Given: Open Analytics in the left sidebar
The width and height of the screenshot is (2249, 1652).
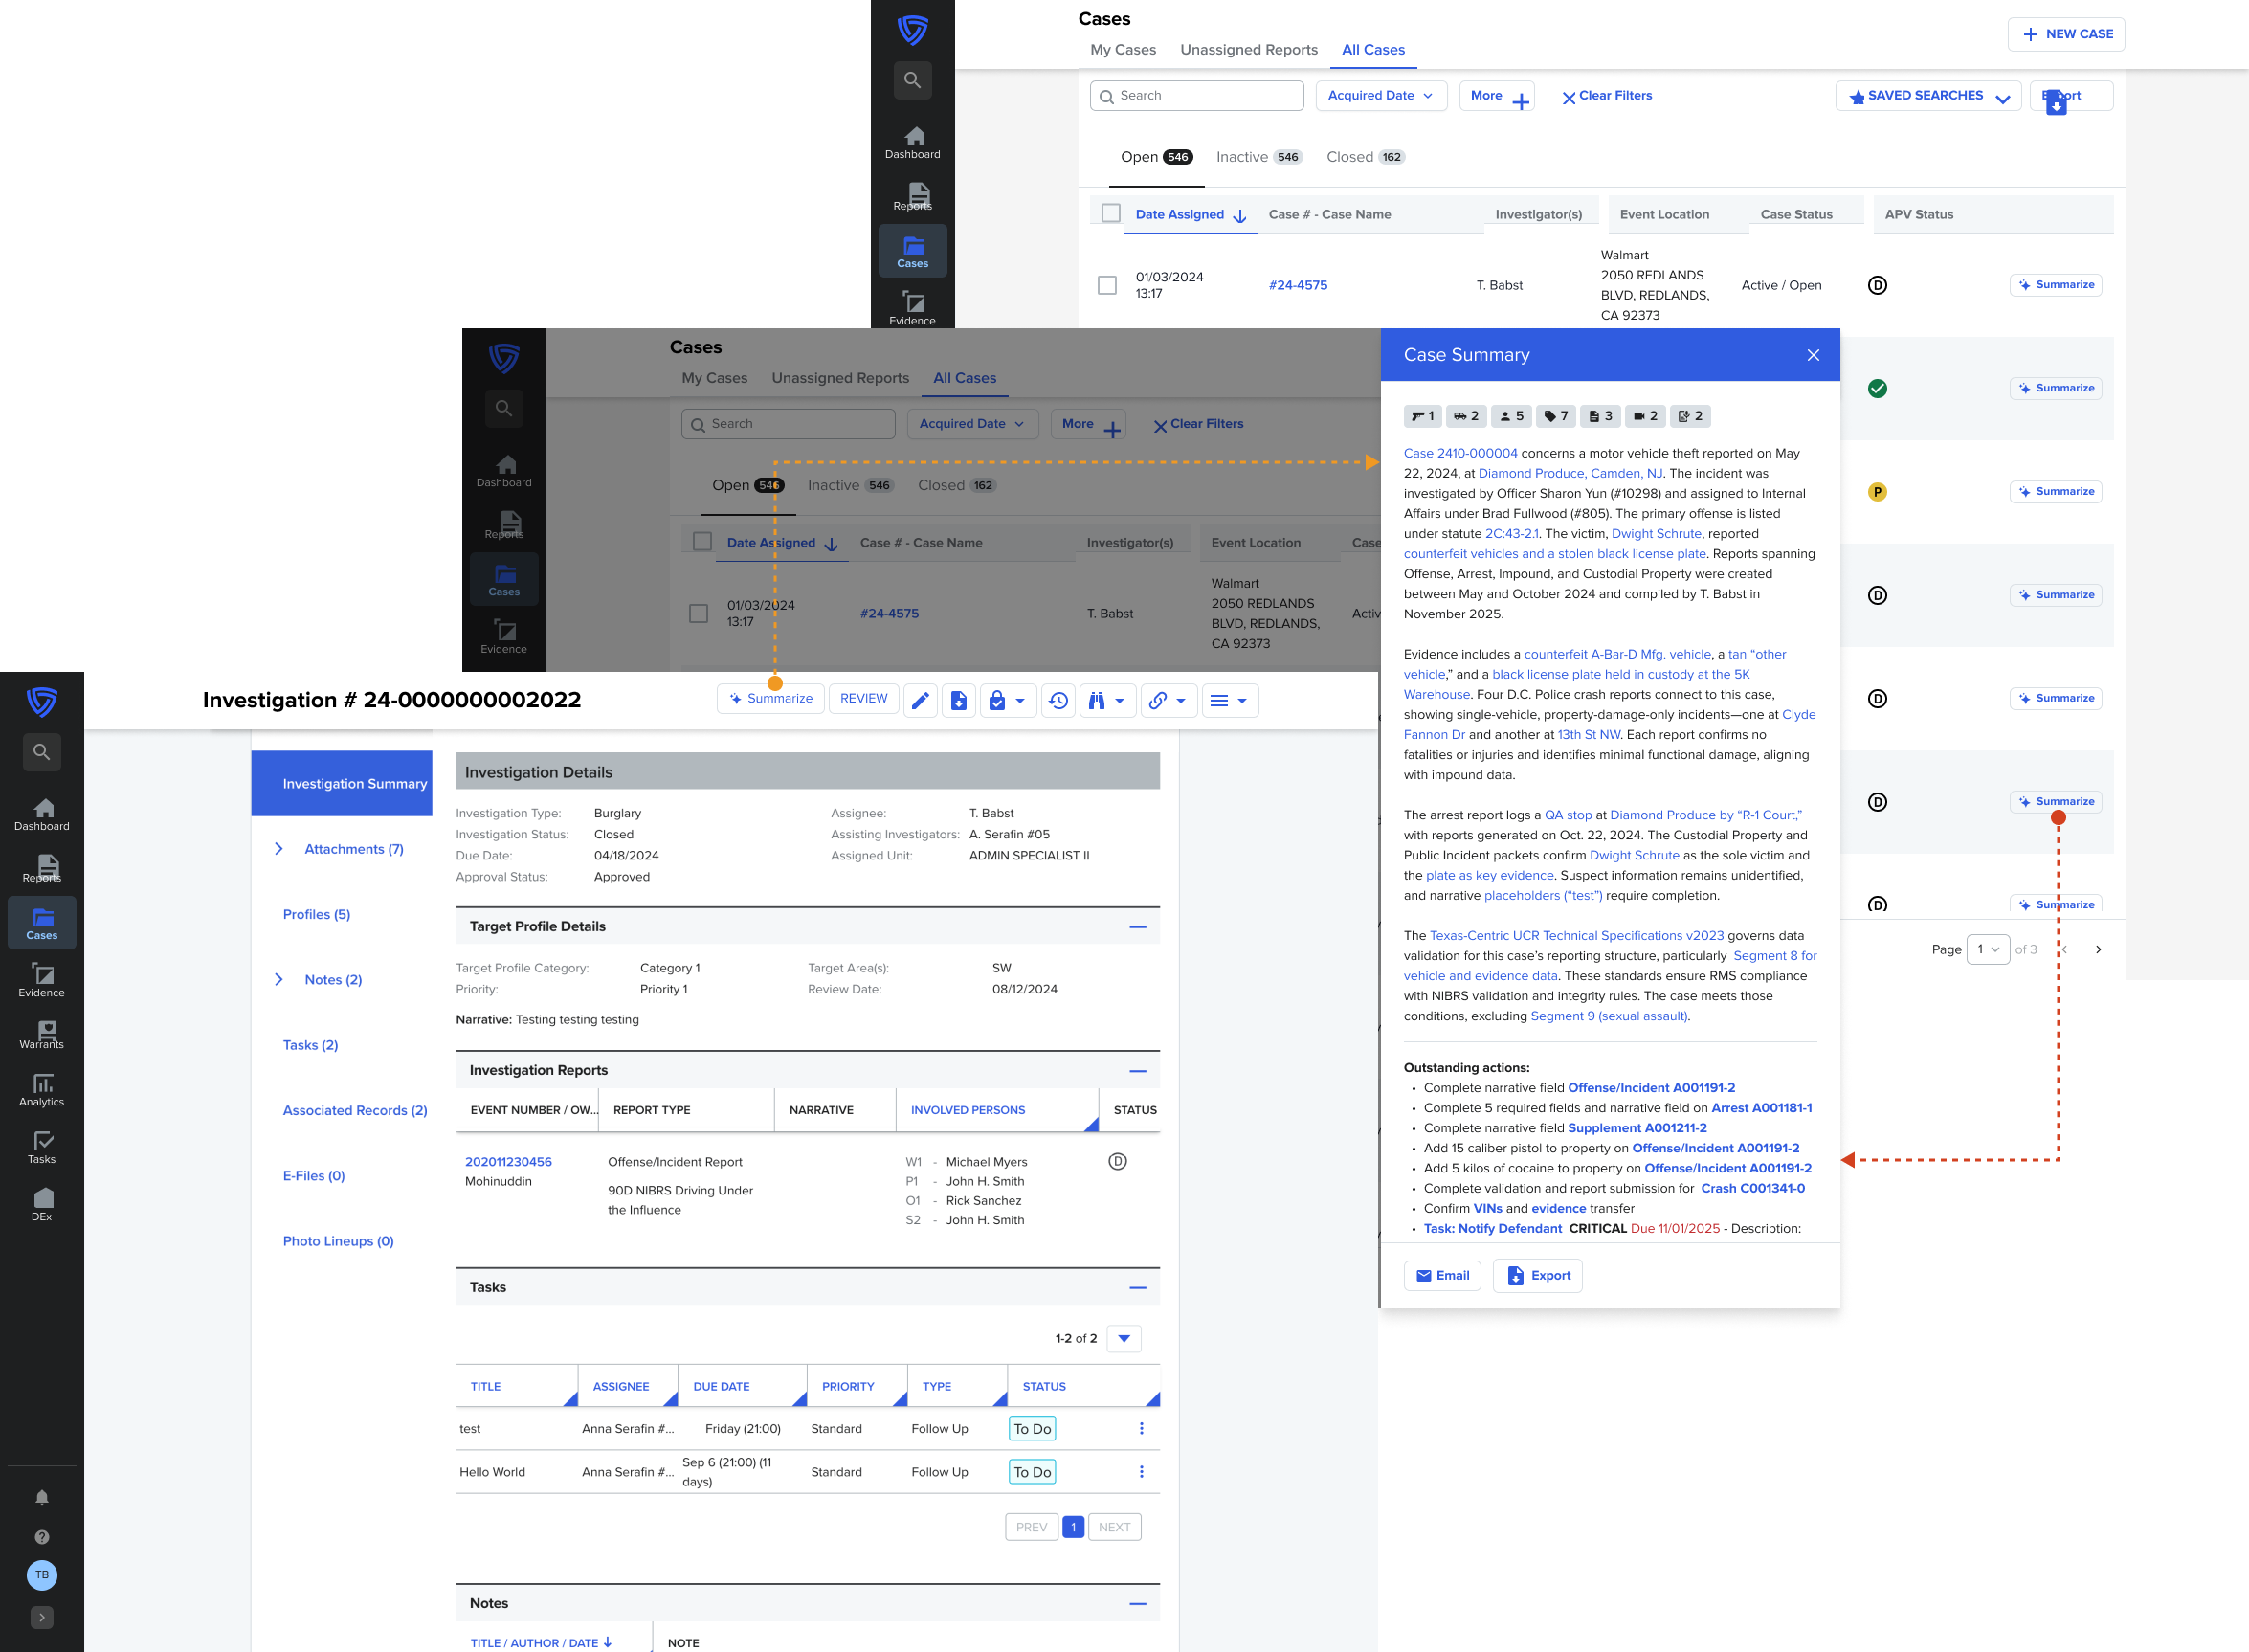Looking at the screenshot, I should [x=42, y=1090].
